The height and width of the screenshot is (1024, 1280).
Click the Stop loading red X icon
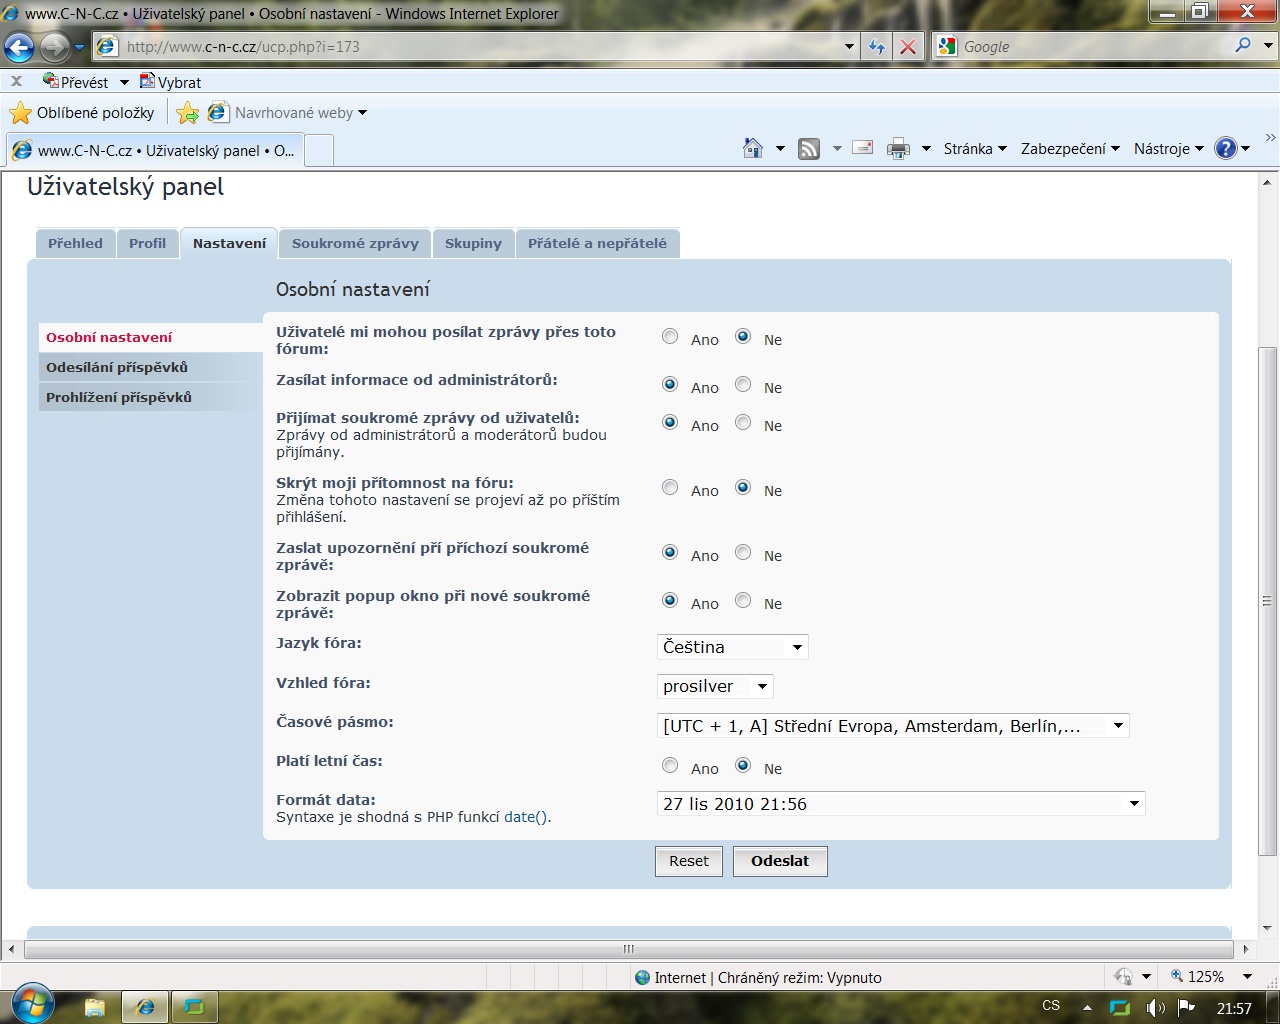[907, 47]
